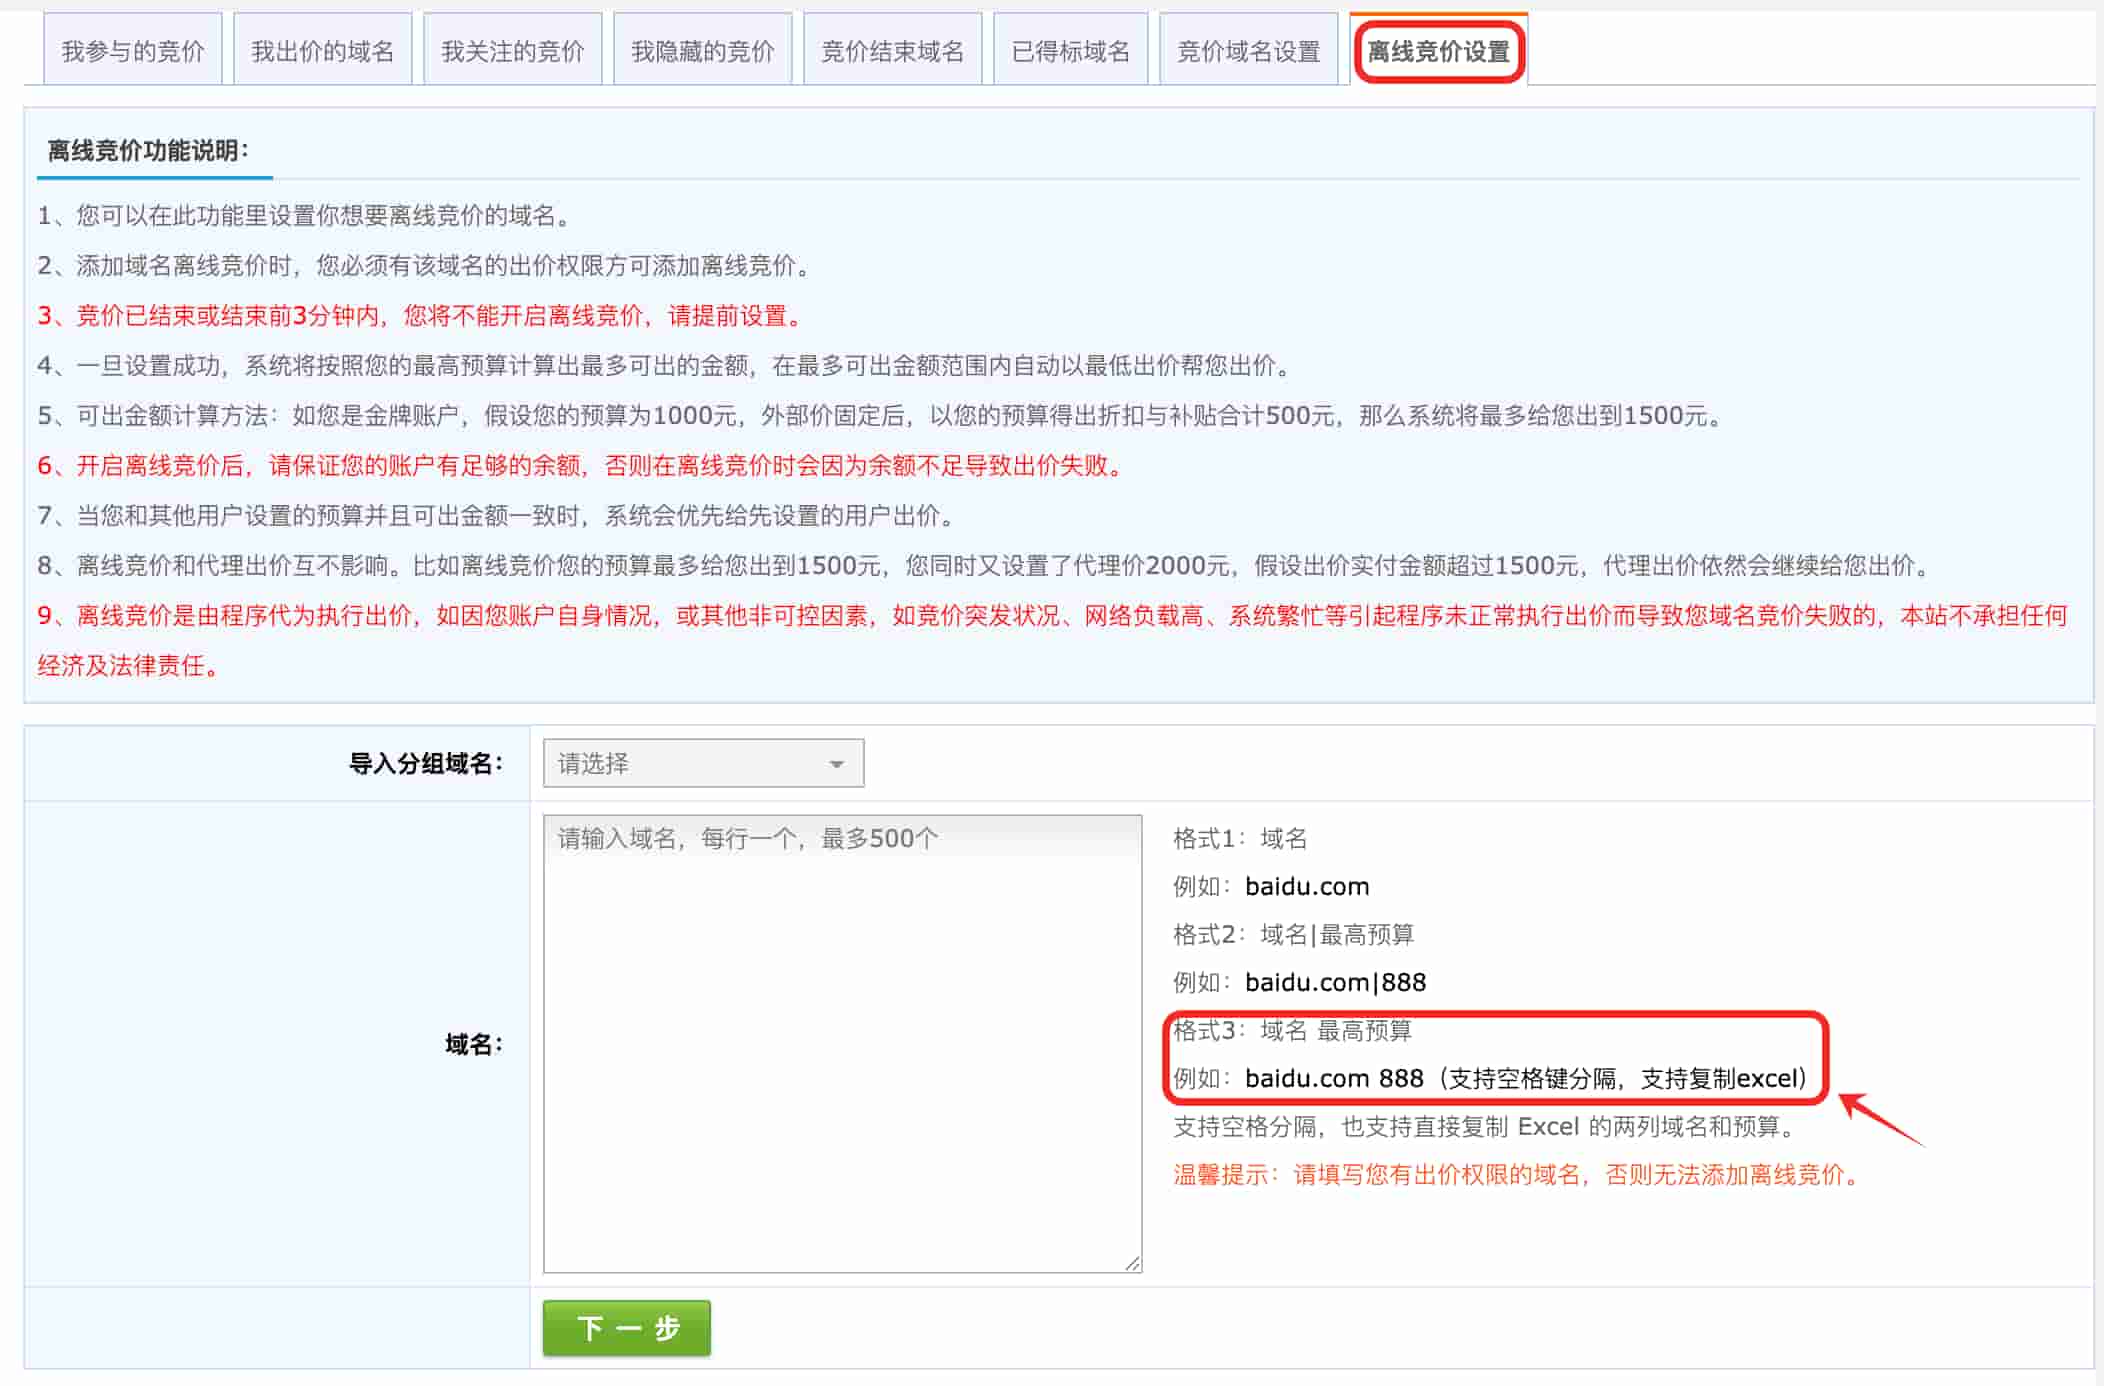Switch to 竞价结束域名 tab
The image size is (2104, 1386).
click(x=892, y=48)
